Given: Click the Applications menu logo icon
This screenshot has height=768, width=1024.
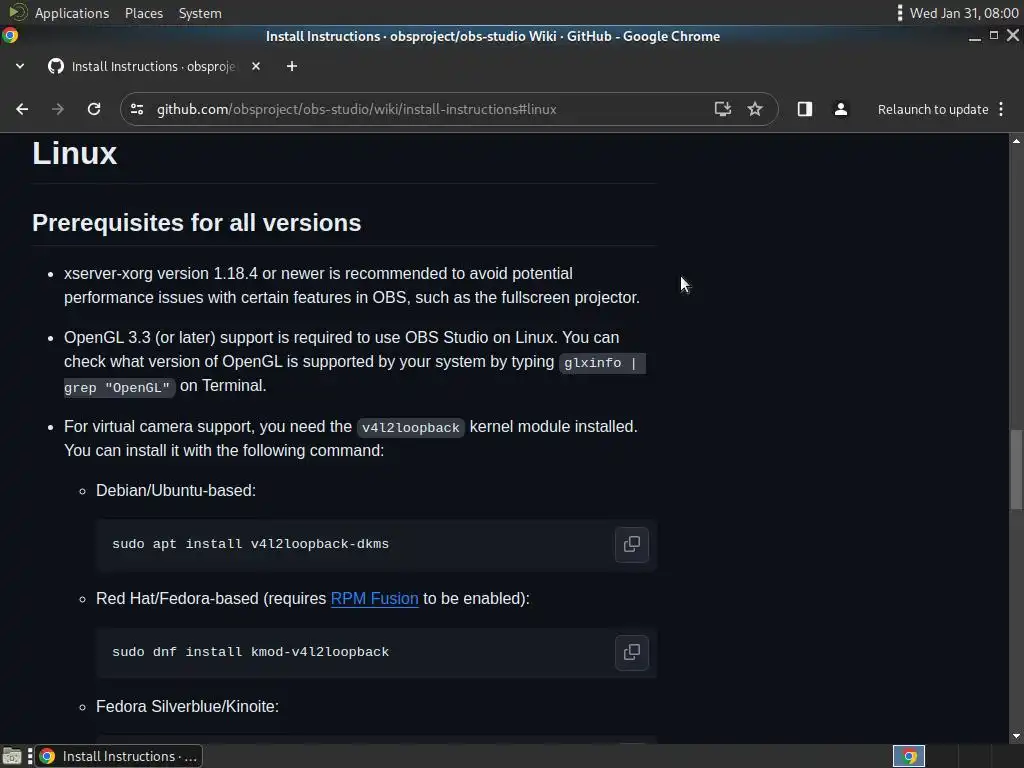Looking at the screenshot, I should tap(18, 12).
